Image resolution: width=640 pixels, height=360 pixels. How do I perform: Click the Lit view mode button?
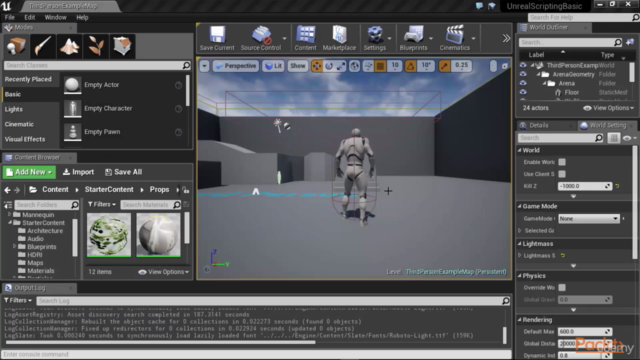tap(273, 66)
